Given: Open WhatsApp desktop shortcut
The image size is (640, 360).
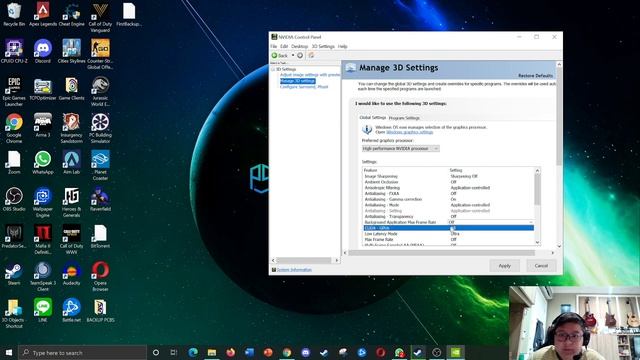Looking at the screenshot, I should coord(43,162).
